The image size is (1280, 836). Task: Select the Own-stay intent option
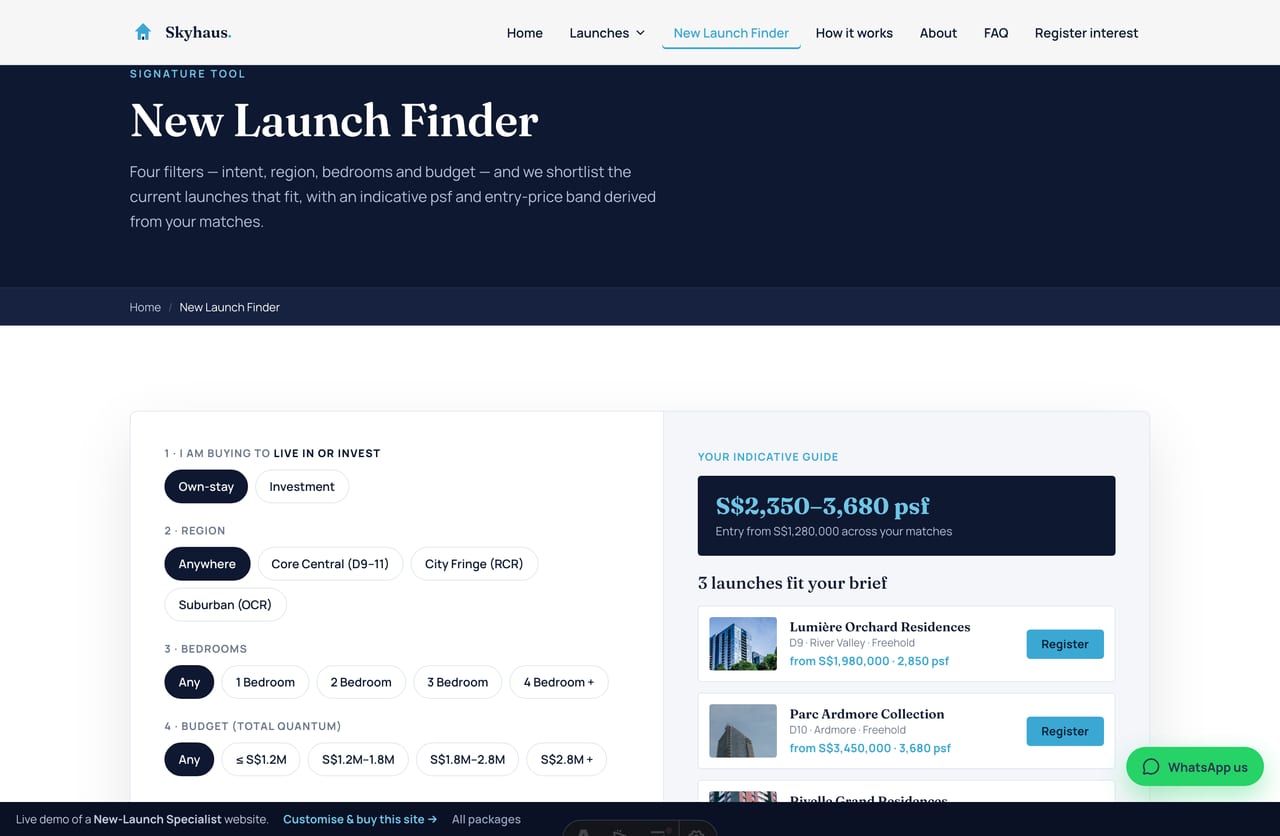point(206,487)
